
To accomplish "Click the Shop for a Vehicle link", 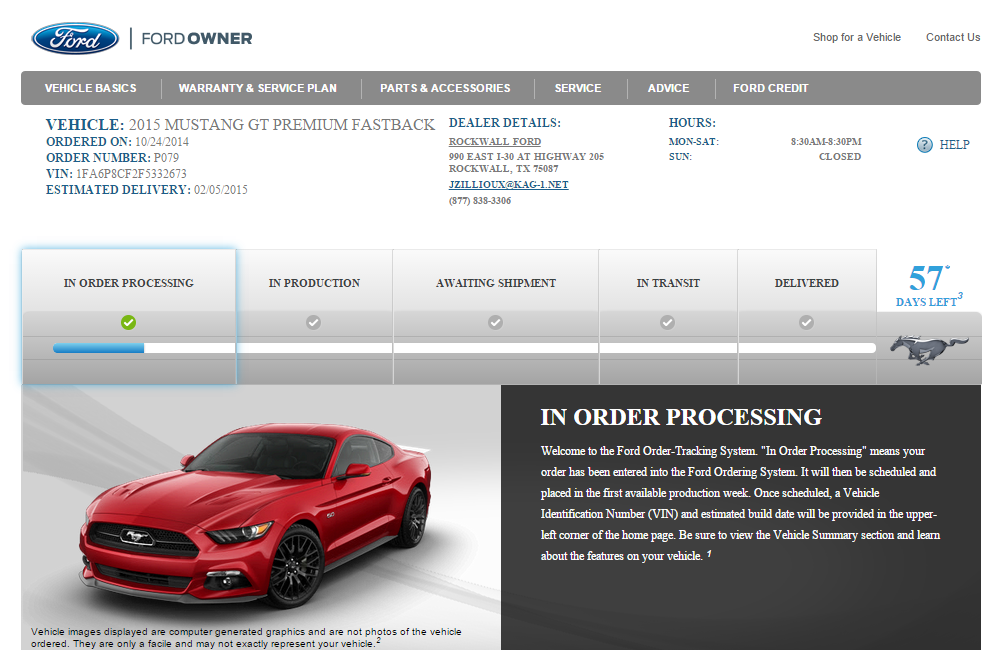I will (856, 38).
